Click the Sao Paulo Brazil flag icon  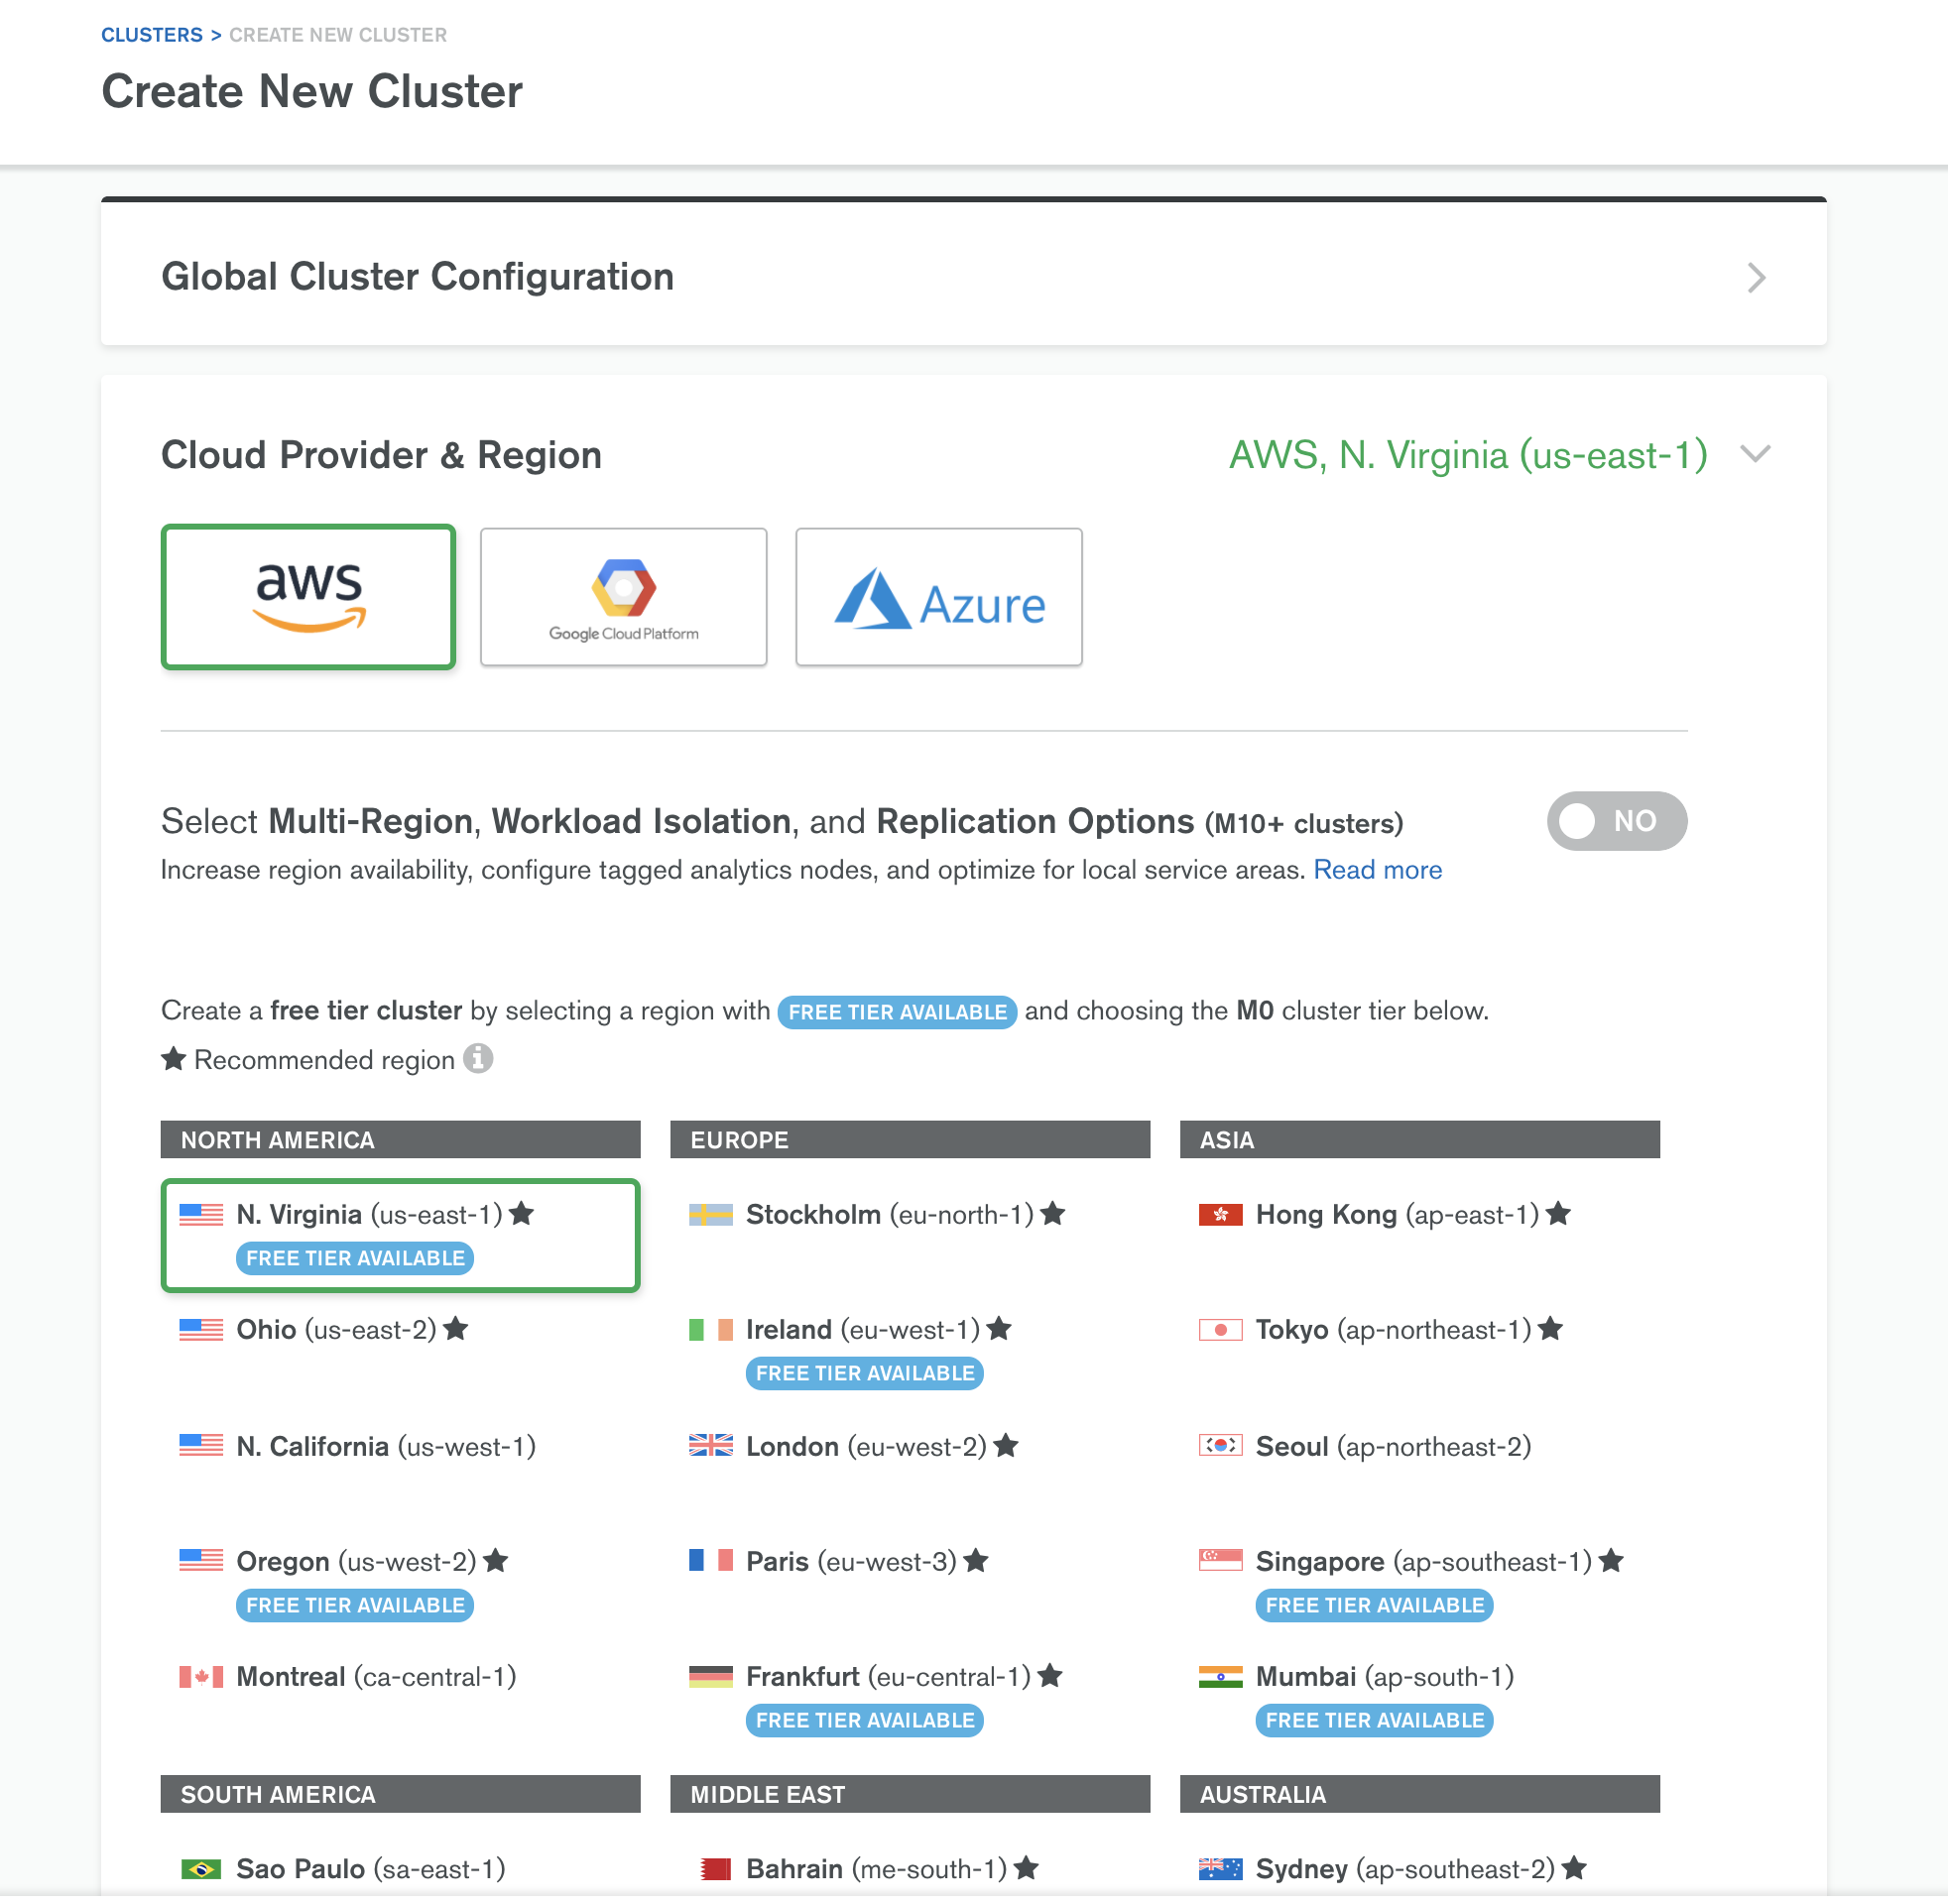tap(201, 1870)
